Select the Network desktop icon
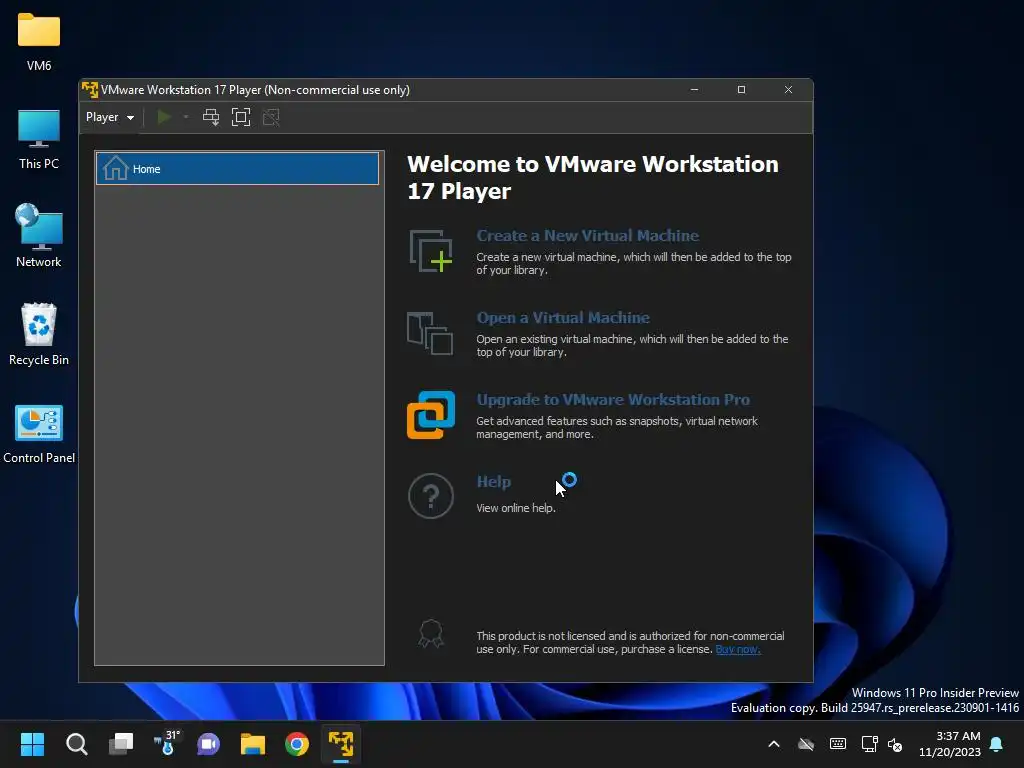The image size is (1024, 768). click(x=39, y=236)
